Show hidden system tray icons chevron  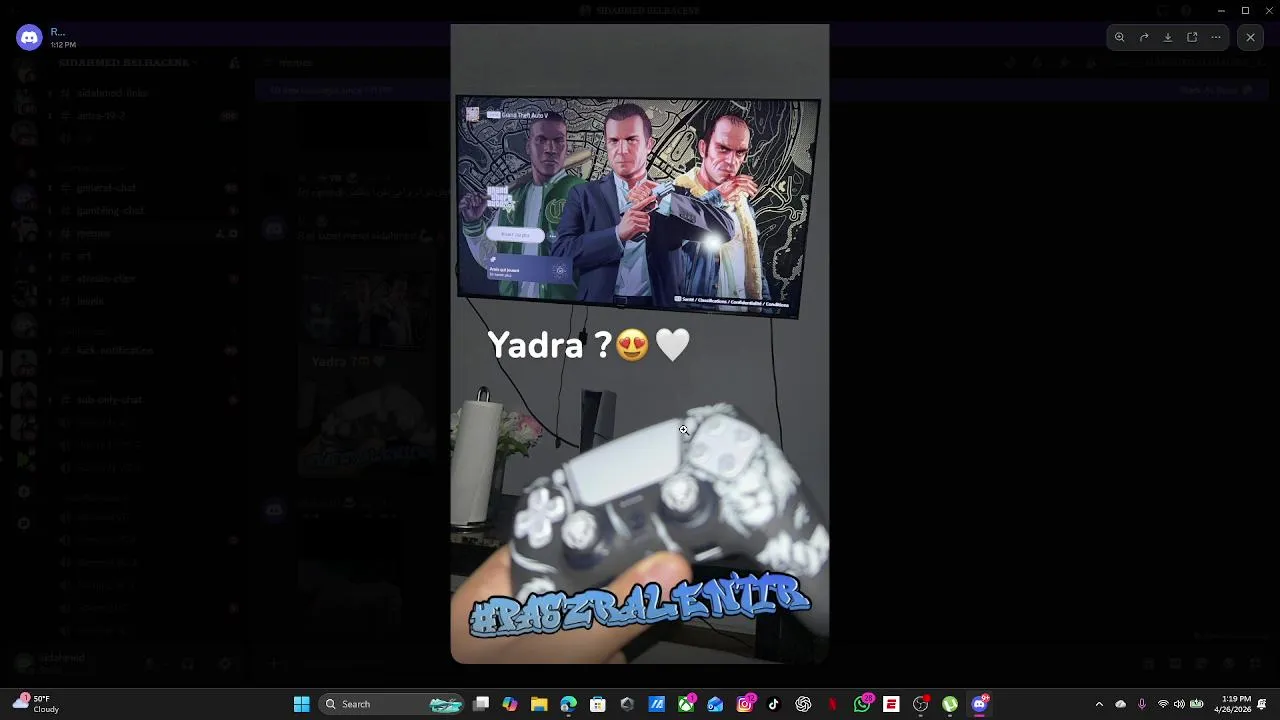click(x=1099, y=704)
